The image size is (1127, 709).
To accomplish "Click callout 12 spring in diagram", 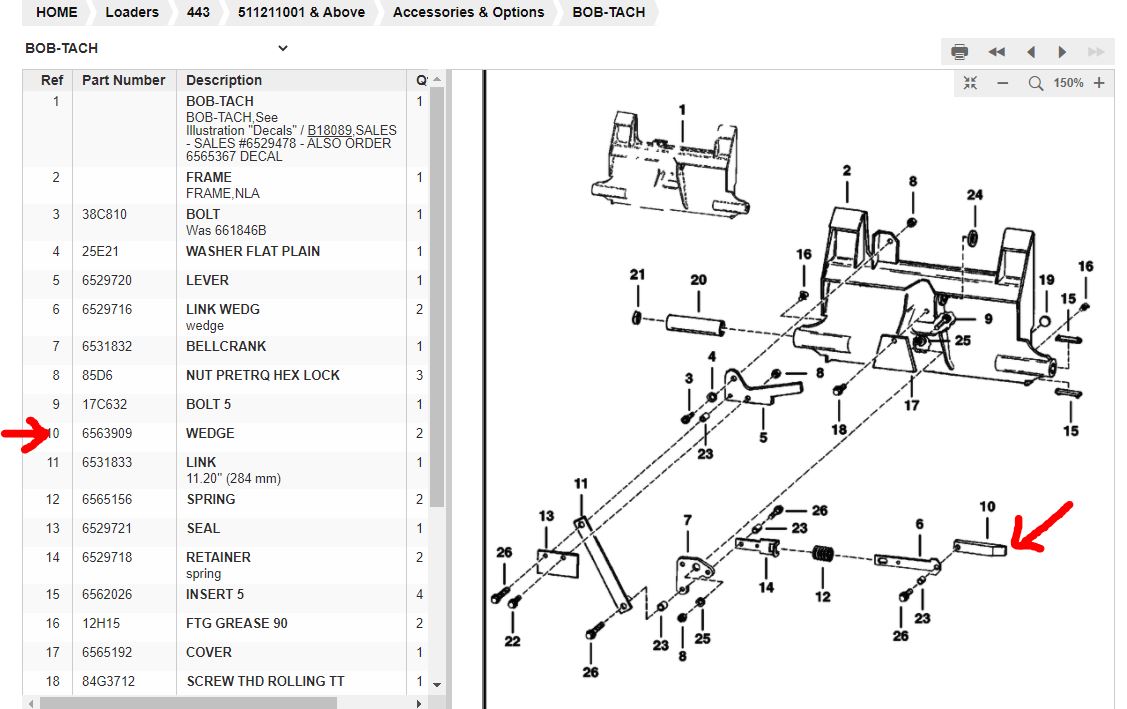I will click(823, 597).
